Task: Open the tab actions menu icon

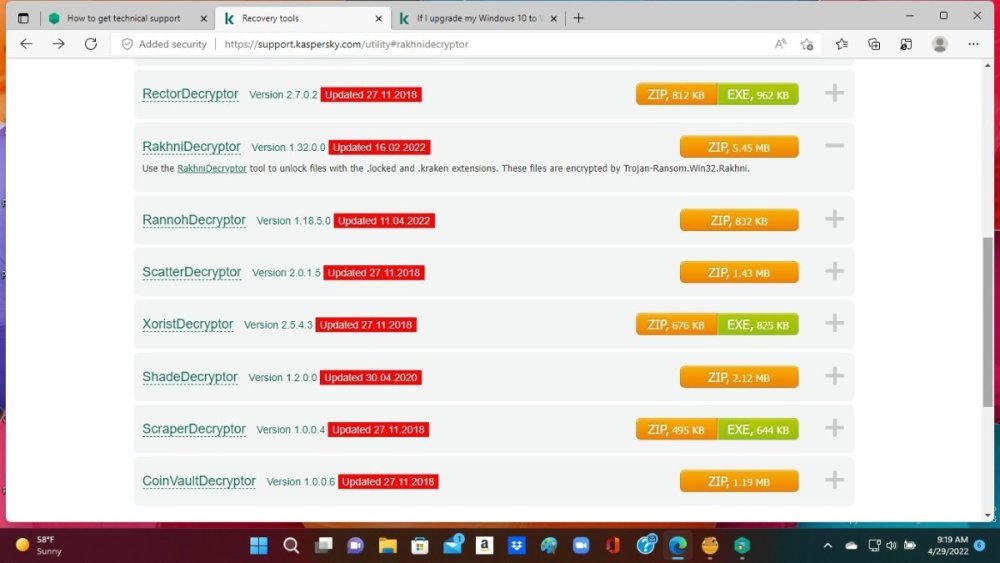Action: click(x=24, y=18)
